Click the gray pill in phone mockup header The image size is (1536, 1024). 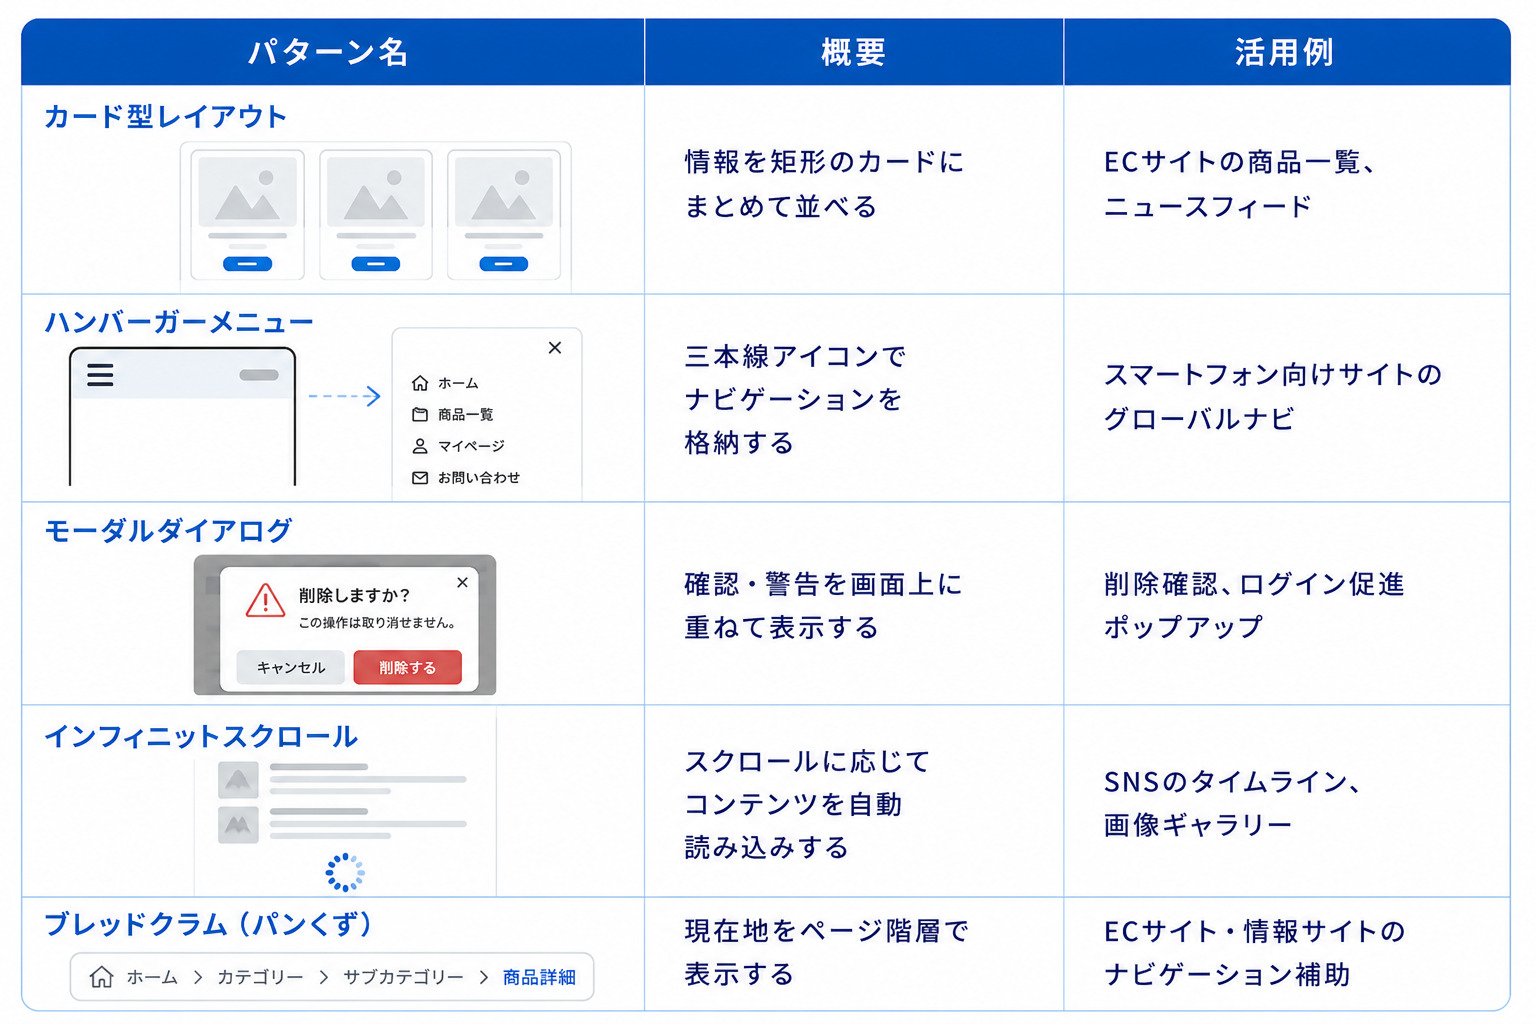point(259,375)
